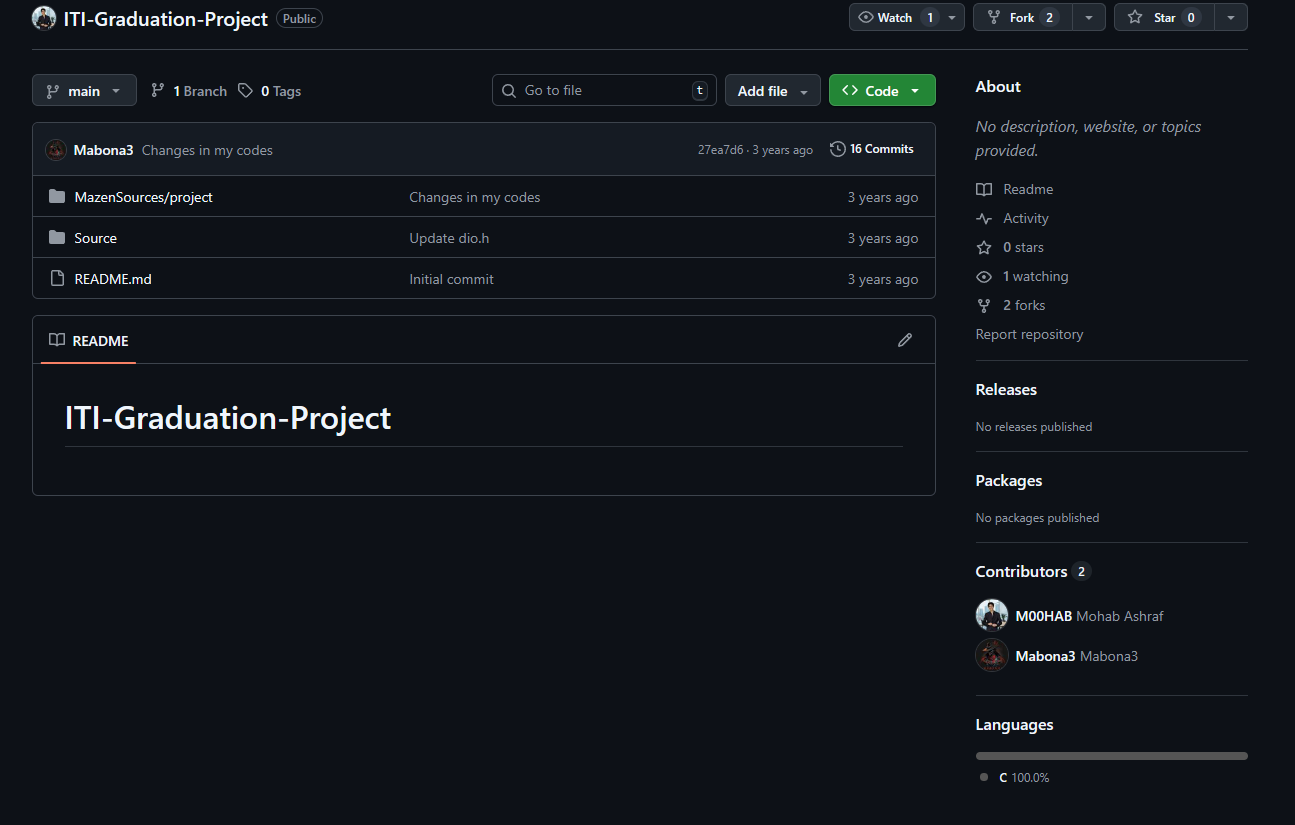1295x825 pixels.
Task: Open the 1 Branch link
Action: pyautogui.click(x=189, y=91)
